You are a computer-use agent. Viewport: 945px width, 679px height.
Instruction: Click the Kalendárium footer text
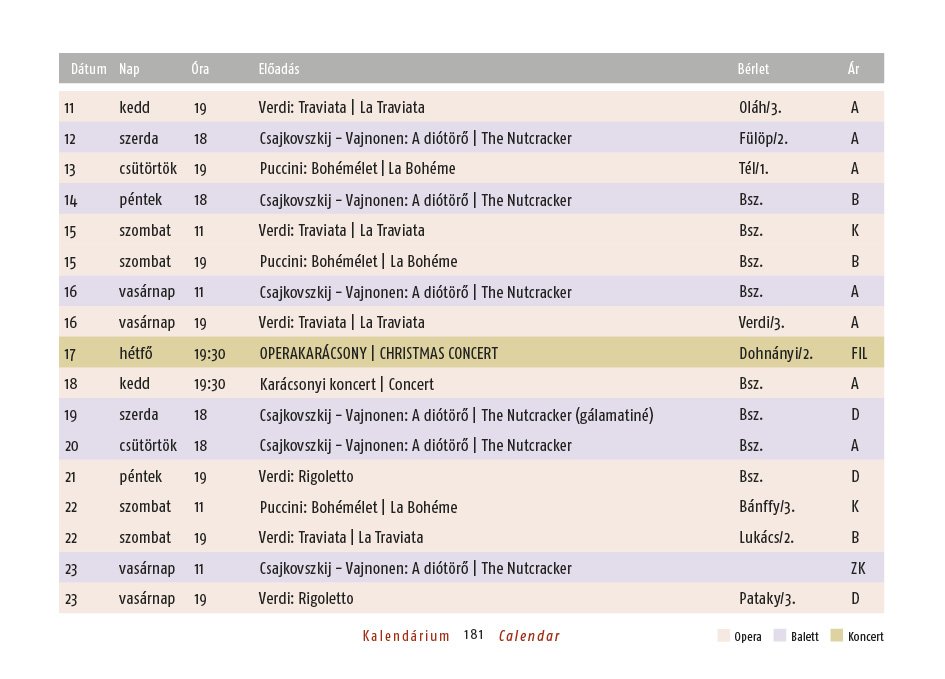(406, 636)
